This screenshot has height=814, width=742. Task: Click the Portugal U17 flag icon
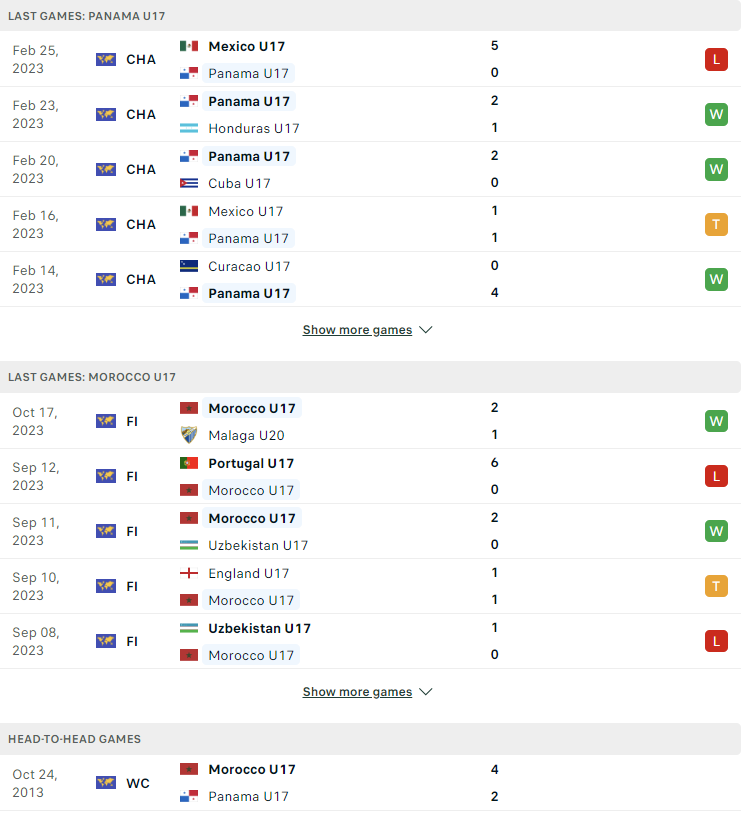coord(188,463)
